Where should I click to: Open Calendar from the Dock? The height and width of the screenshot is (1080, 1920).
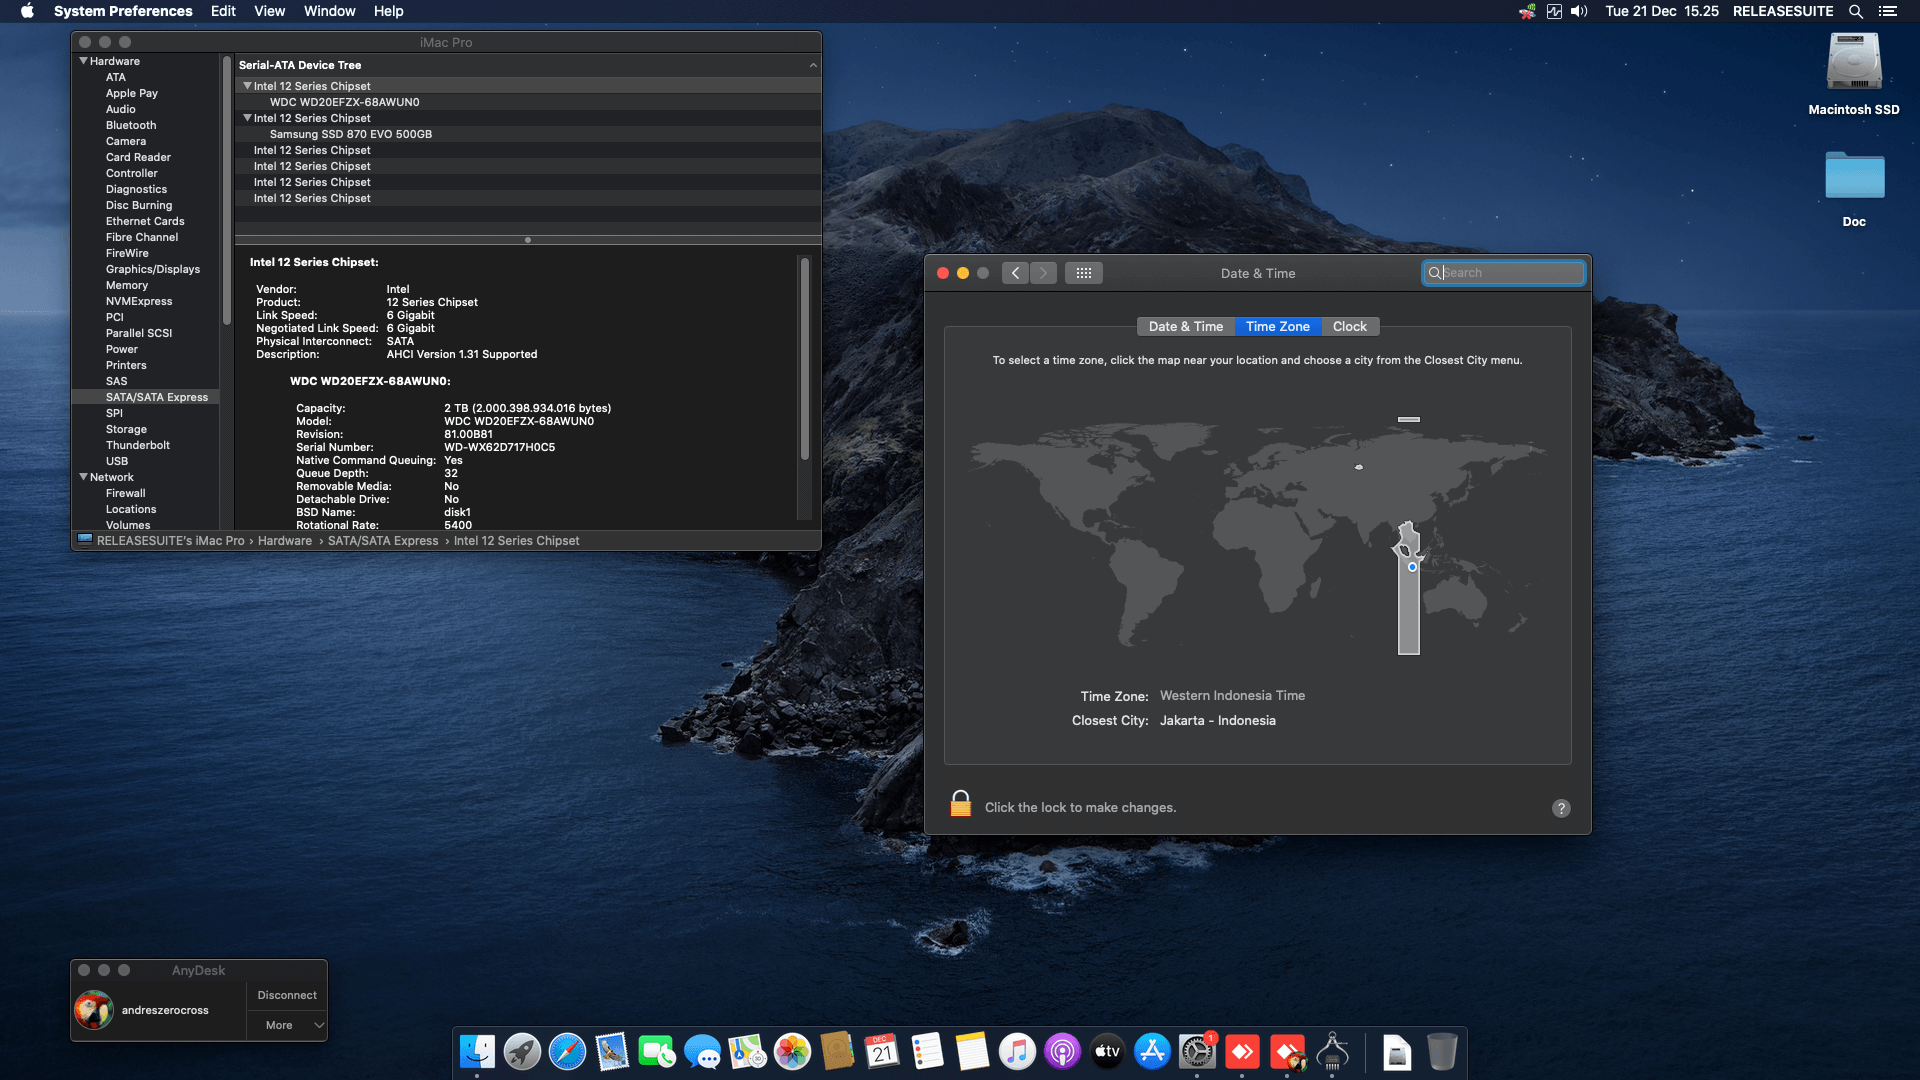point(882,1052)
